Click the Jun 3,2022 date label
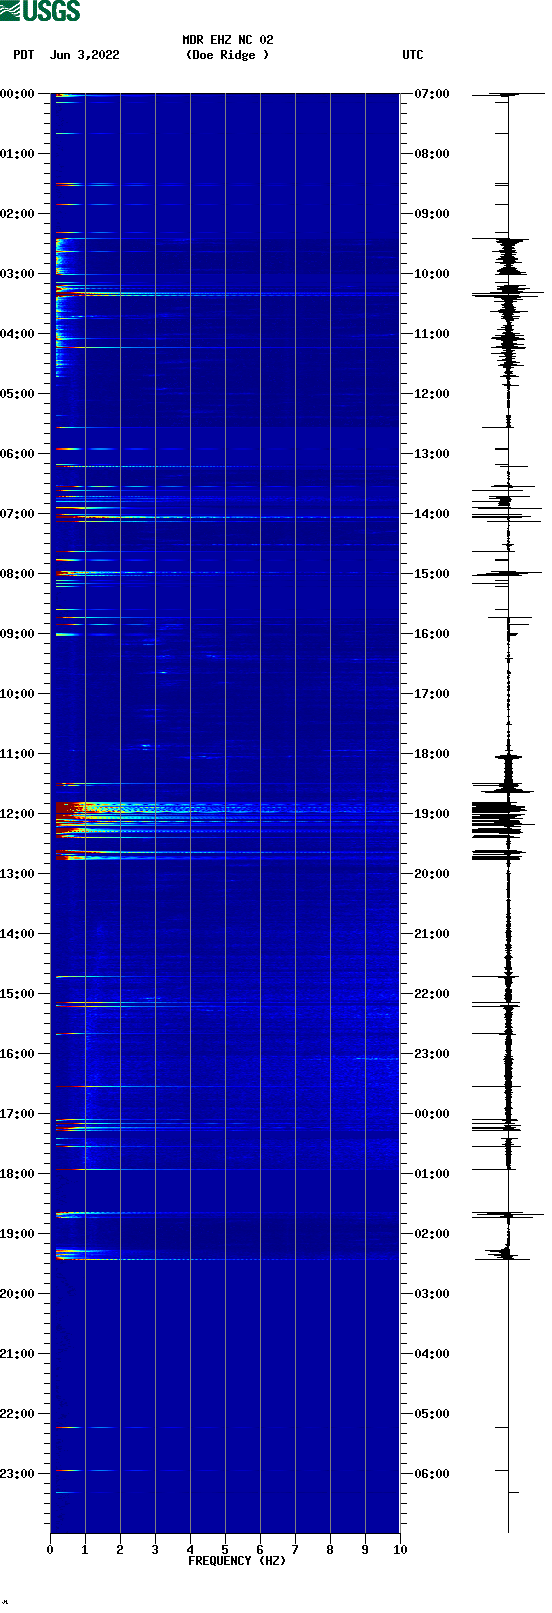552x1613 pixels. tap(85, 55)
